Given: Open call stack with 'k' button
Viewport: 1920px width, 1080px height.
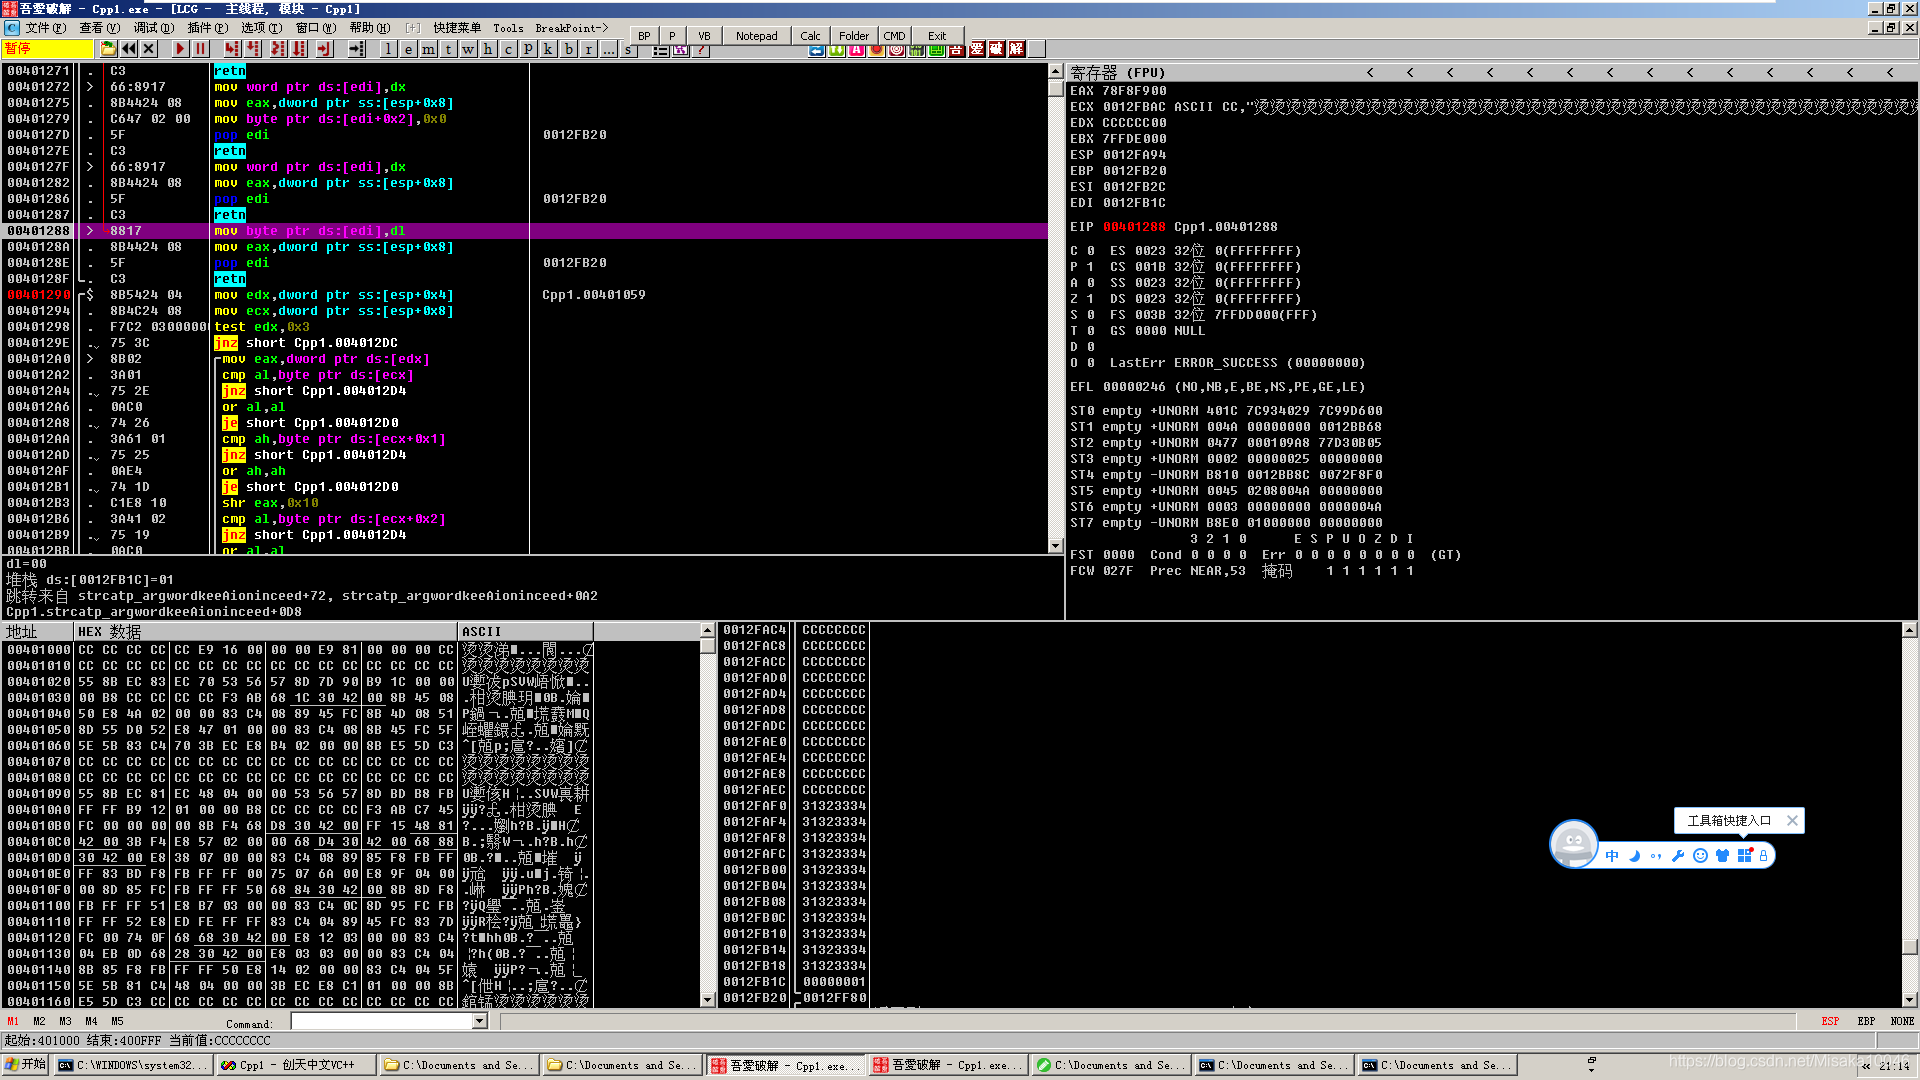Looking at the screenshot, I should coord(548,49).
